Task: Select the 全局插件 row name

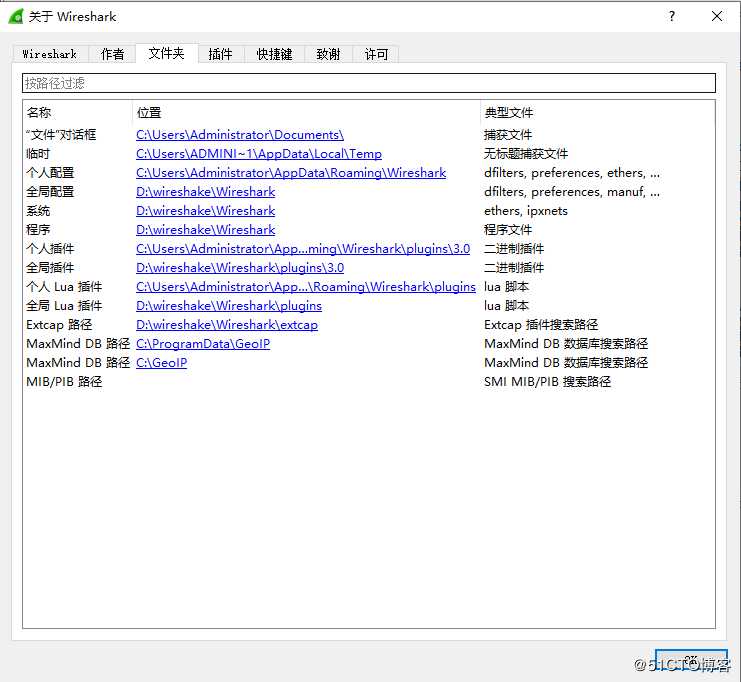Action: [50, 268]
